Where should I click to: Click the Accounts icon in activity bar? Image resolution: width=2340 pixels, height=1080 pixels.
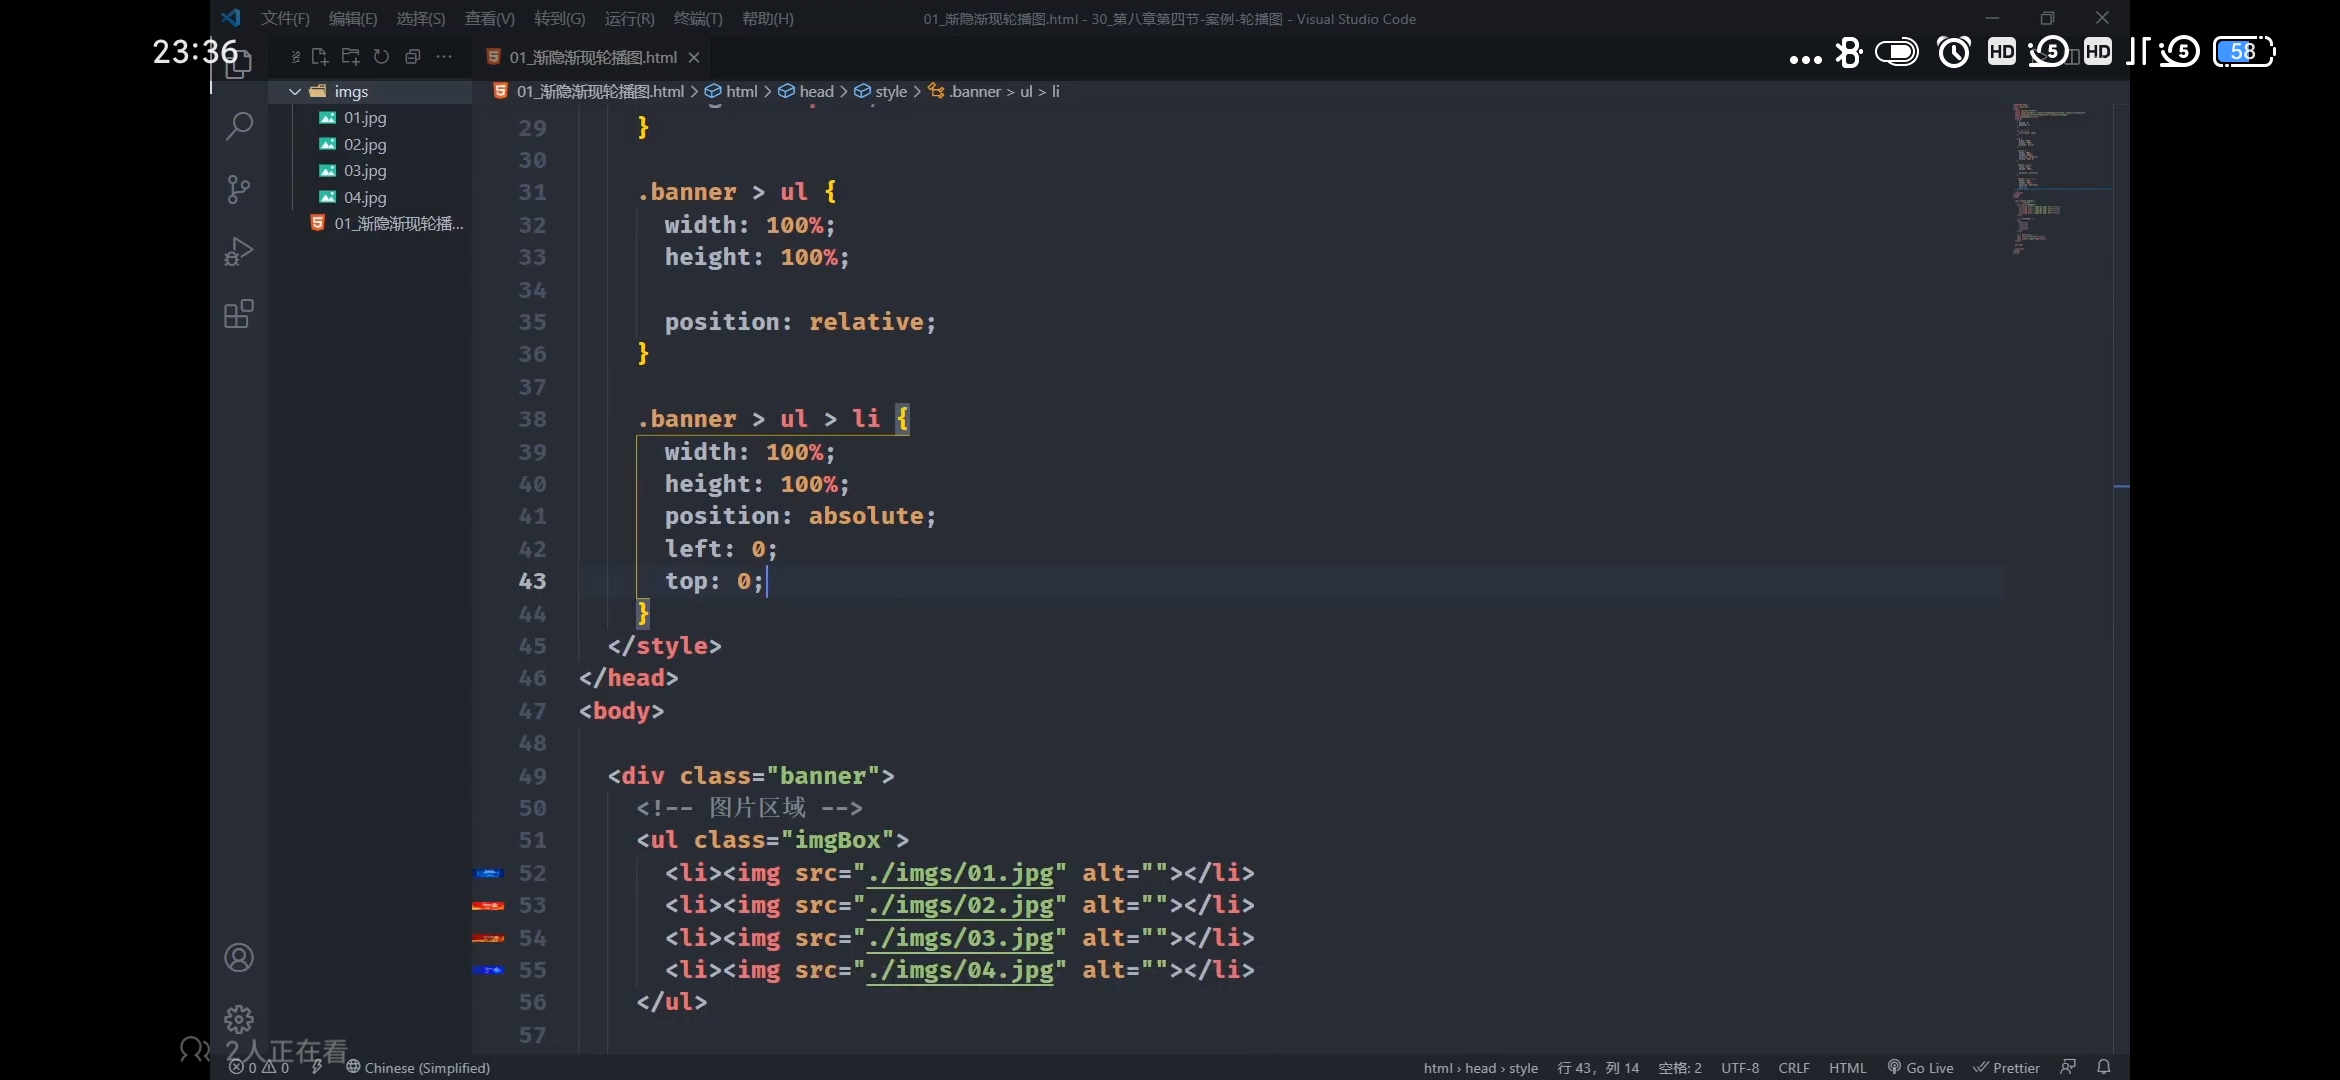coord(239,958)
